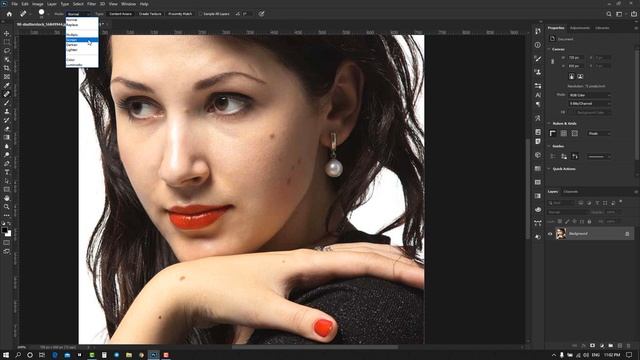Toggle visibility of the Background layer
This screenshot has height=360, width=640.
550,234
